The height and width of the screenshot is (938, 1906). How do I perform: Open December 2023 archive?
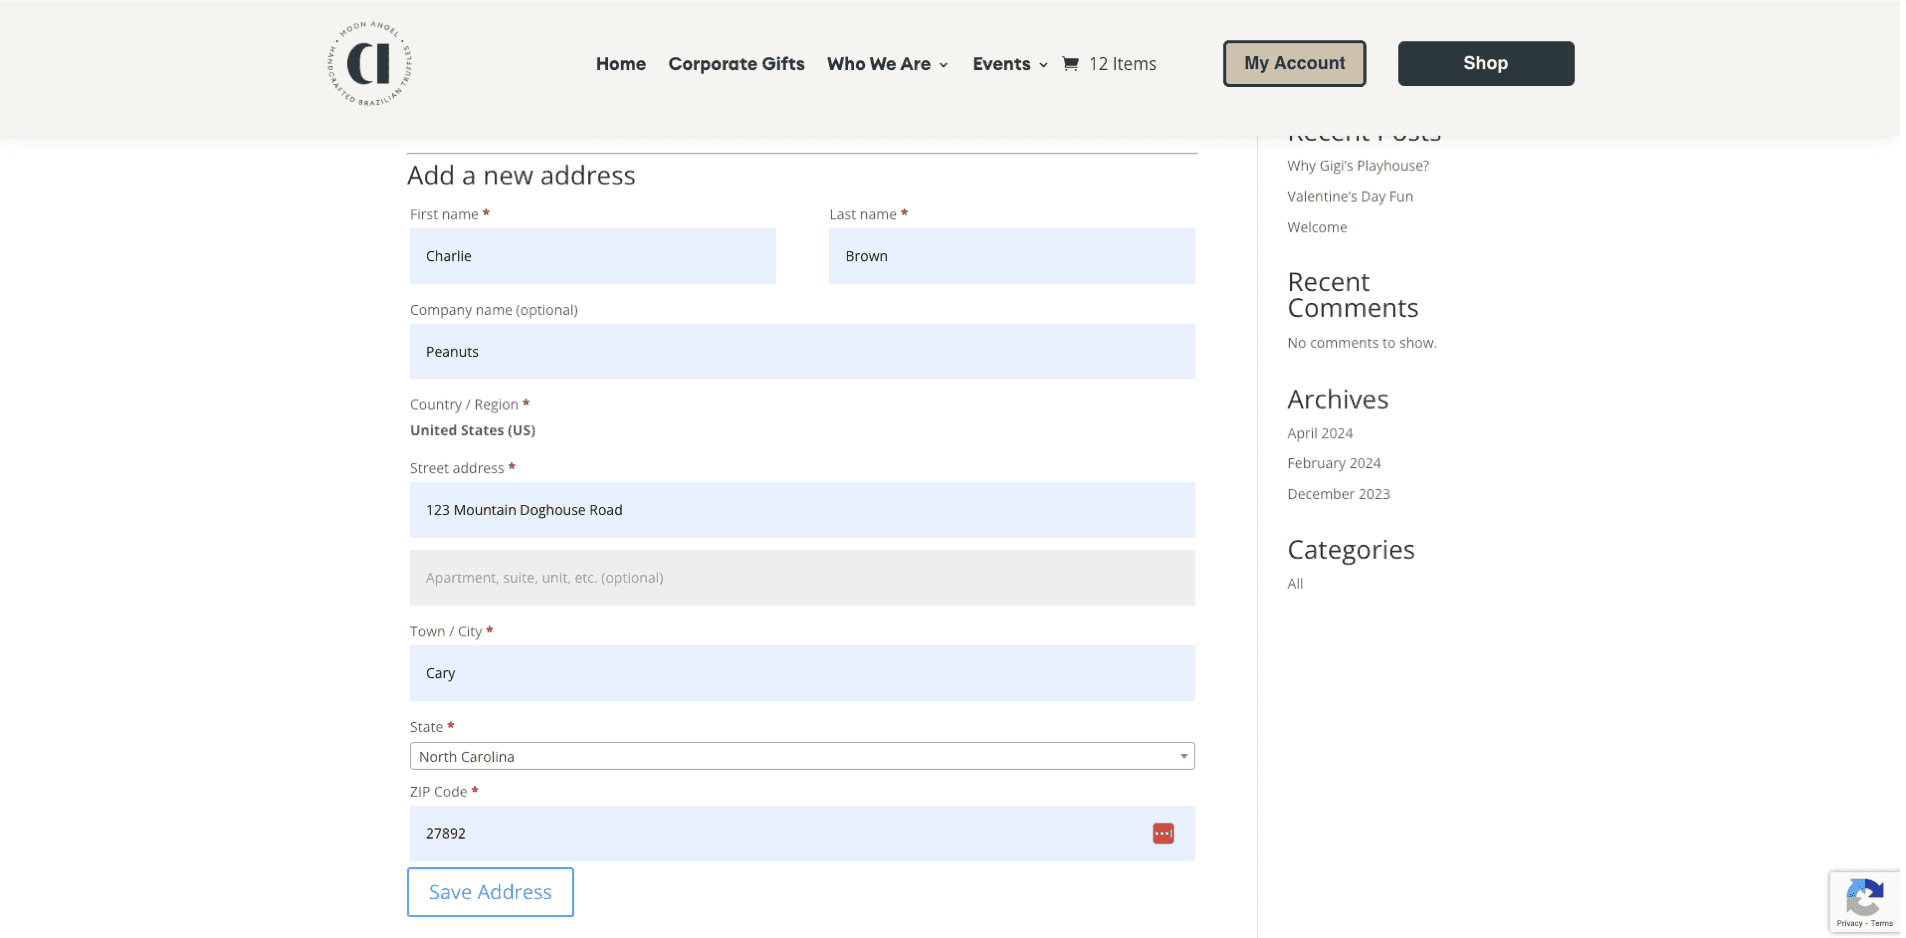(x=1338, y=494)
